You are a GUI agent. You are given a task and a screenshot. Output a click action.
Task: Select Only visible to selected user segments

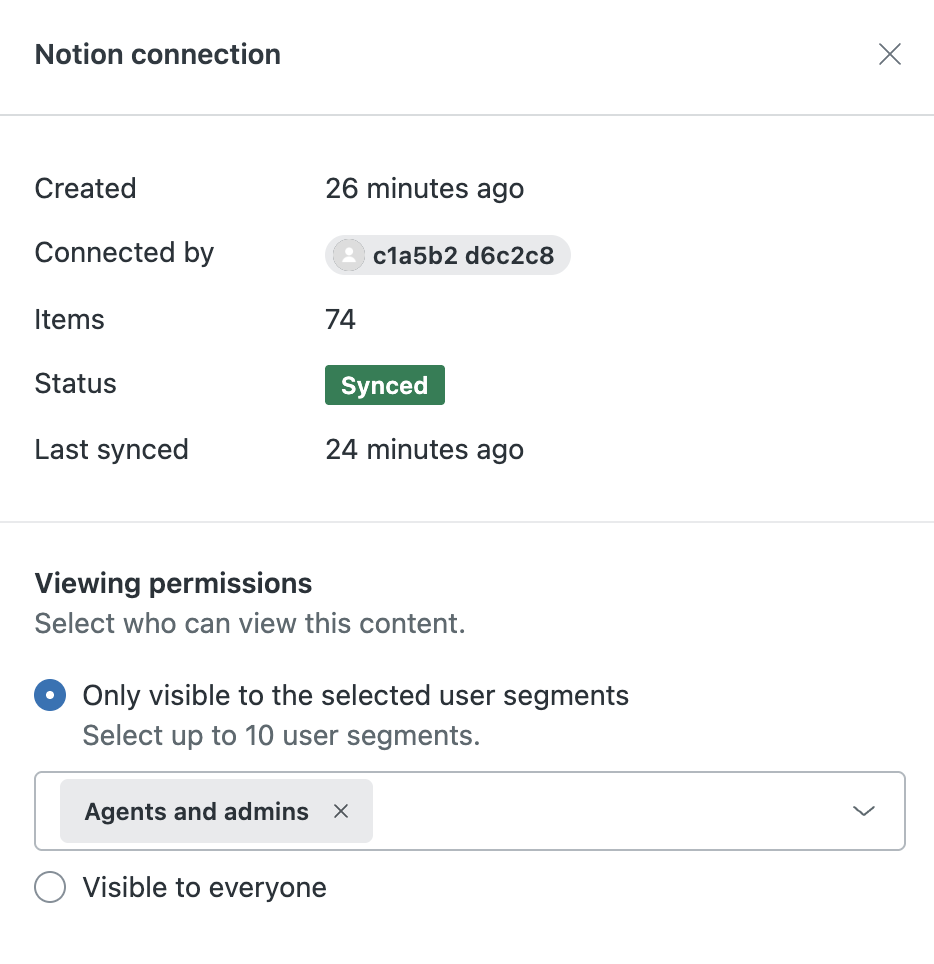tap(50, 695)
